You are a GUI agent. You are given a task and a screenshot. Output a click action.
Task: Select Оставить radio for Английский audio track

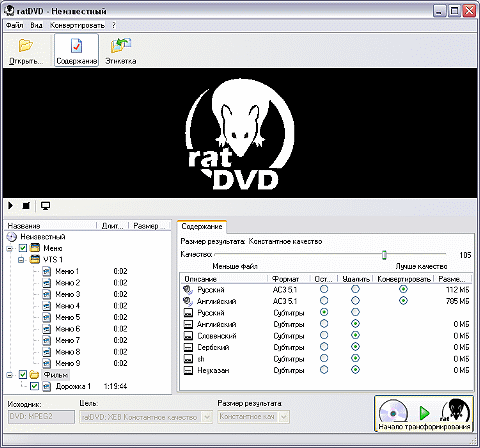[x=324, y=301]
